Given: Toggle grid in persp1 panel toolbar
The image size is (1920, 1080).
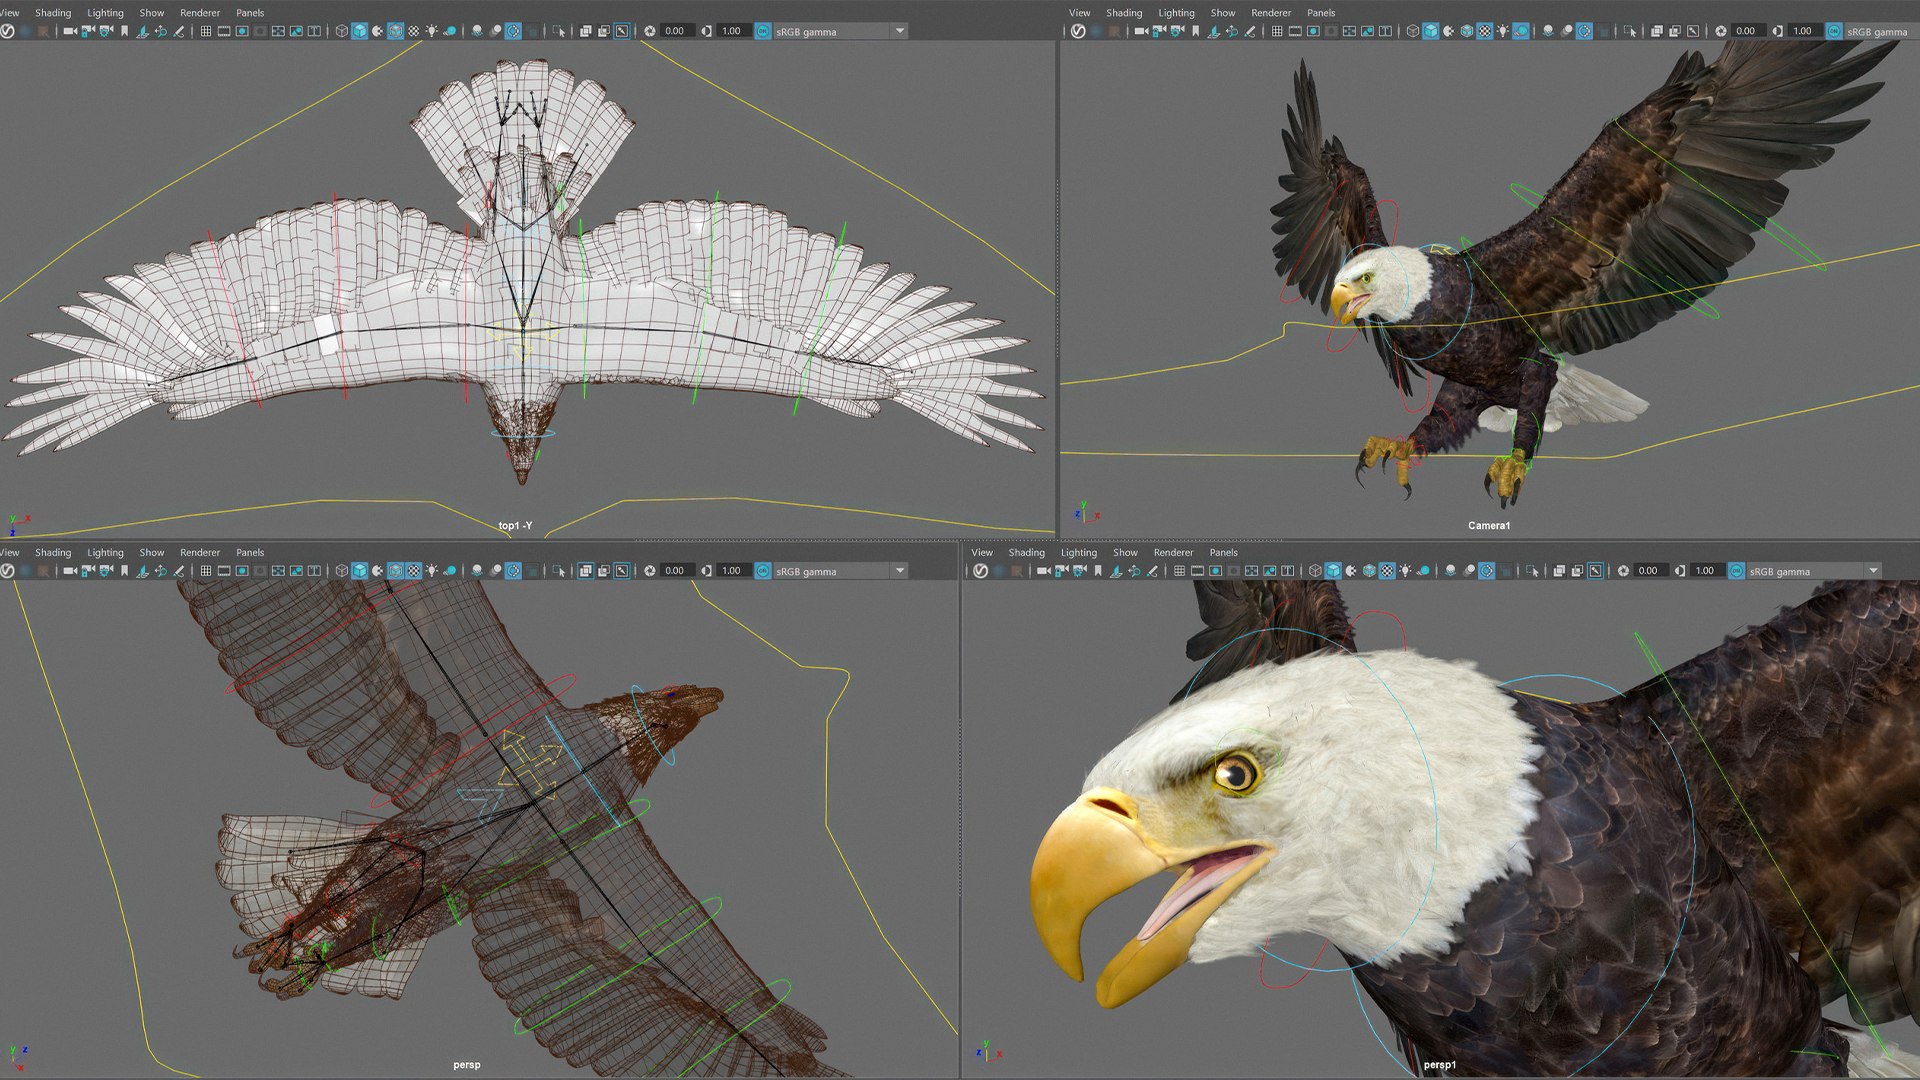Looking at the screenshot, I should 1179,571.
